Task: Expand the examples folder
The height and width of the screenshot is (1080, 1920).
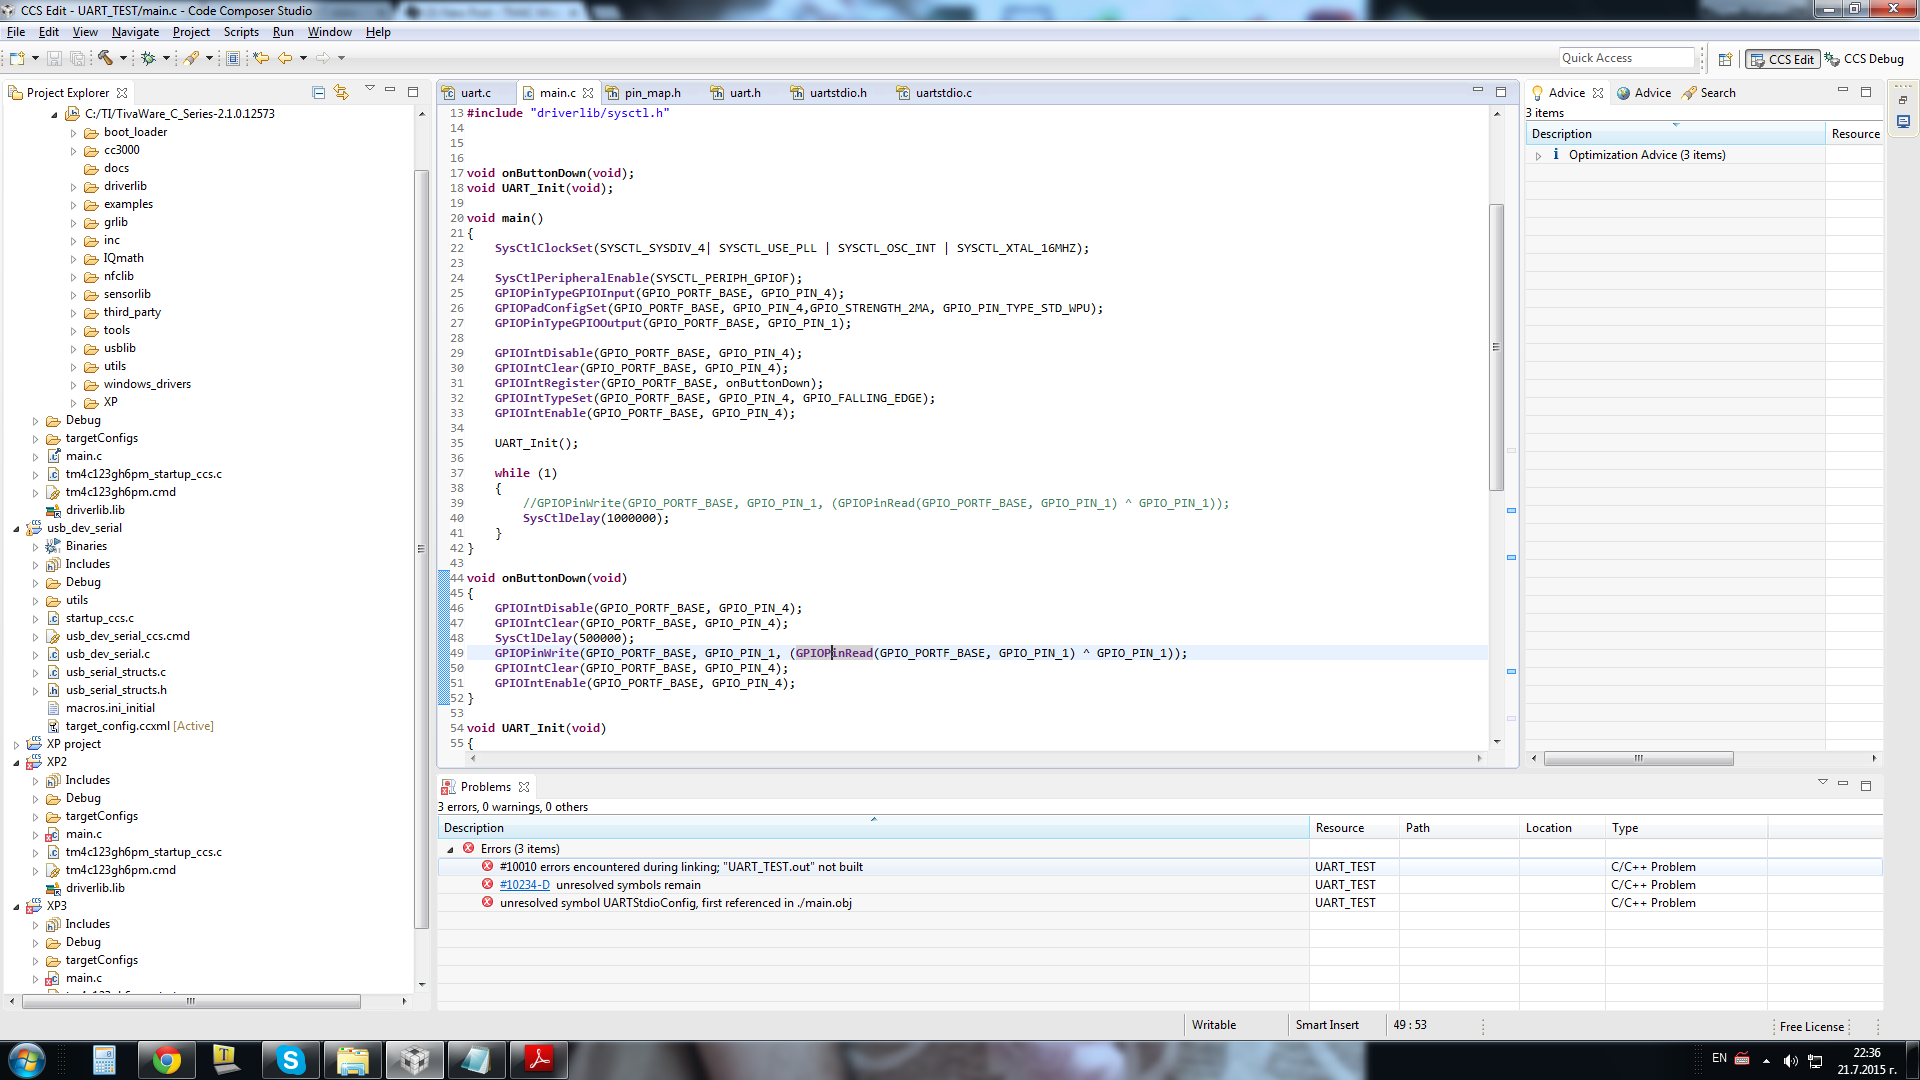Action: point(73,205)
